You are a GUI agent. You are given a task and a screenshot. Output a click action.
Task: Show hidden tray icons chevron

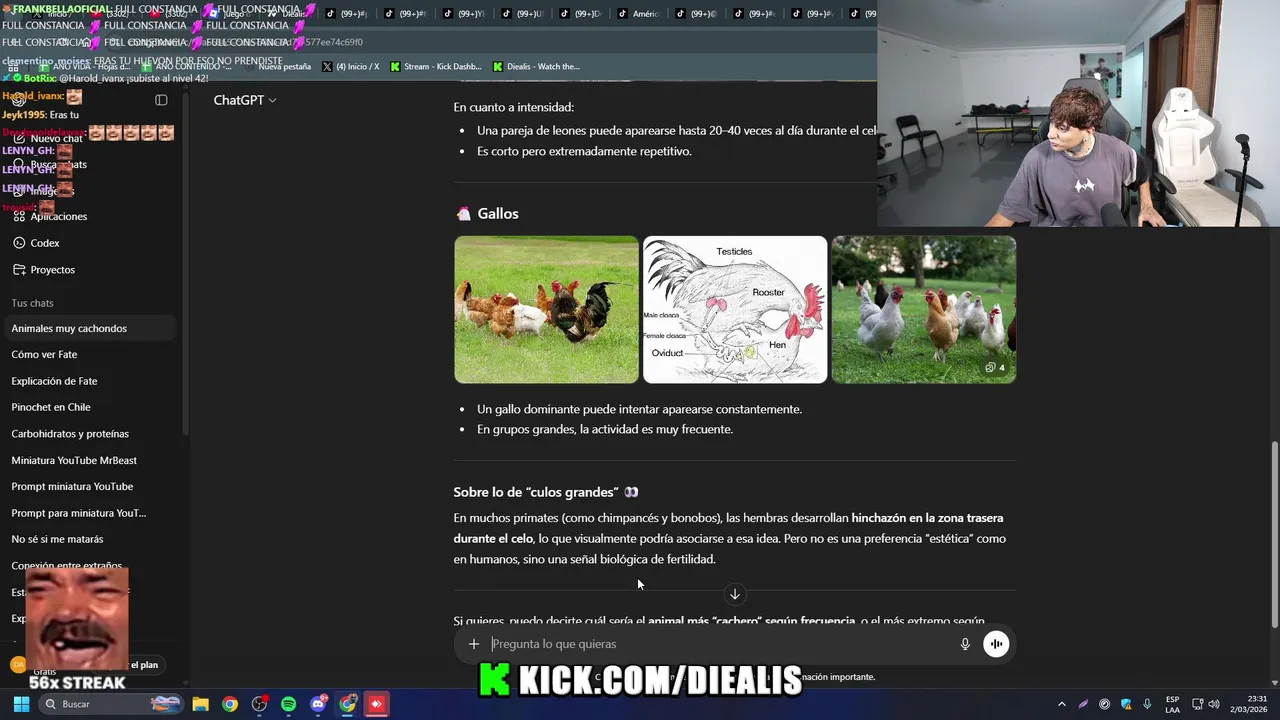point(1061,704)
